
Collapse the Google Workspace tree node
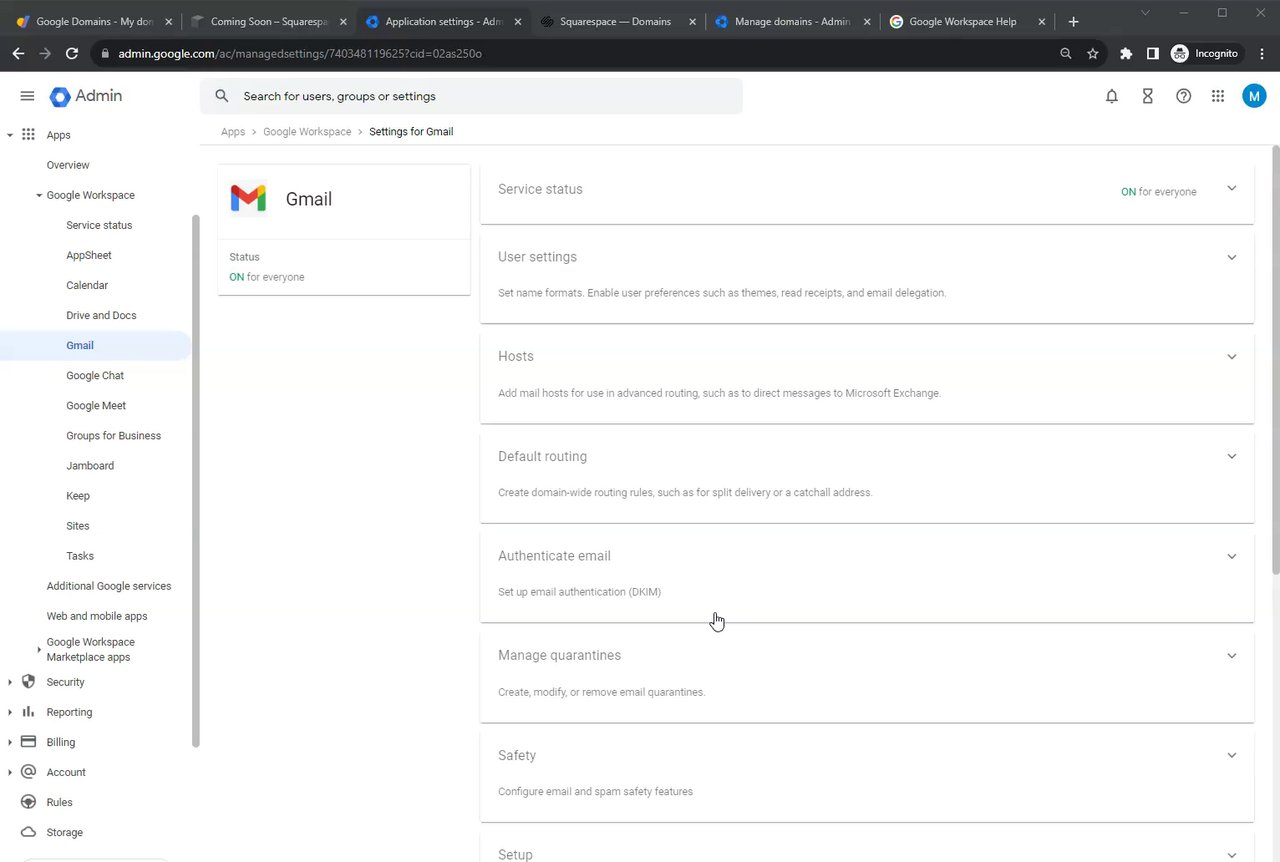39,195
